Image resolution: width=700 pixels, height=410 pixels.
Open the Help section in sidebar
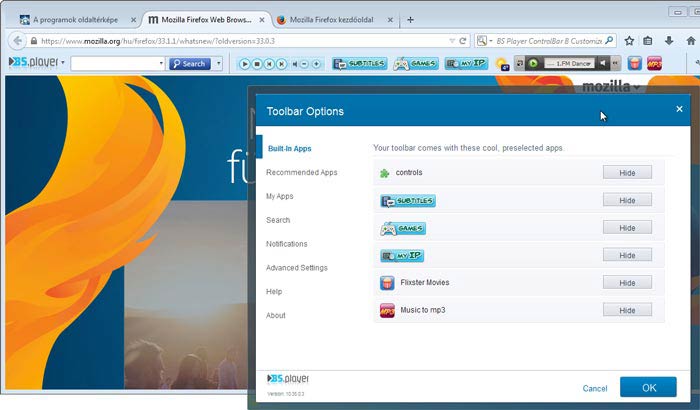(x=274, y=291)
